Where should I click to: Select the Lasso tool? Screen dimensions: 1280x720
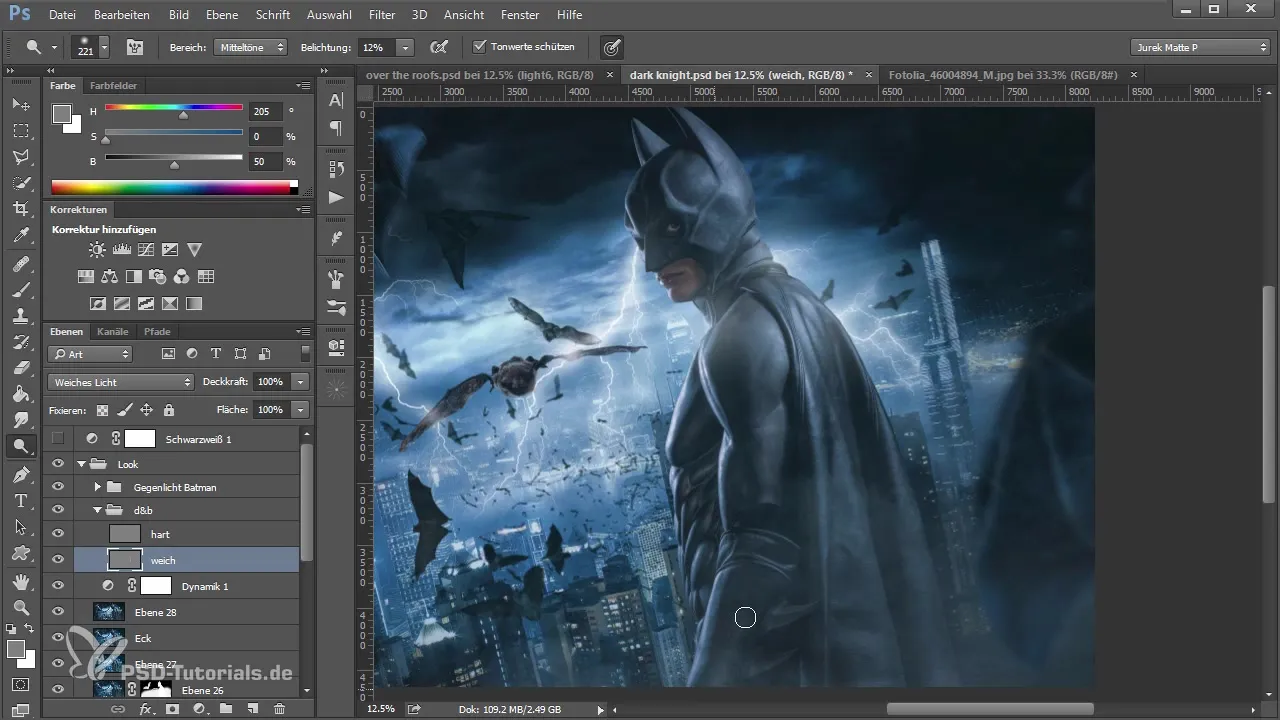coord(20,157)
